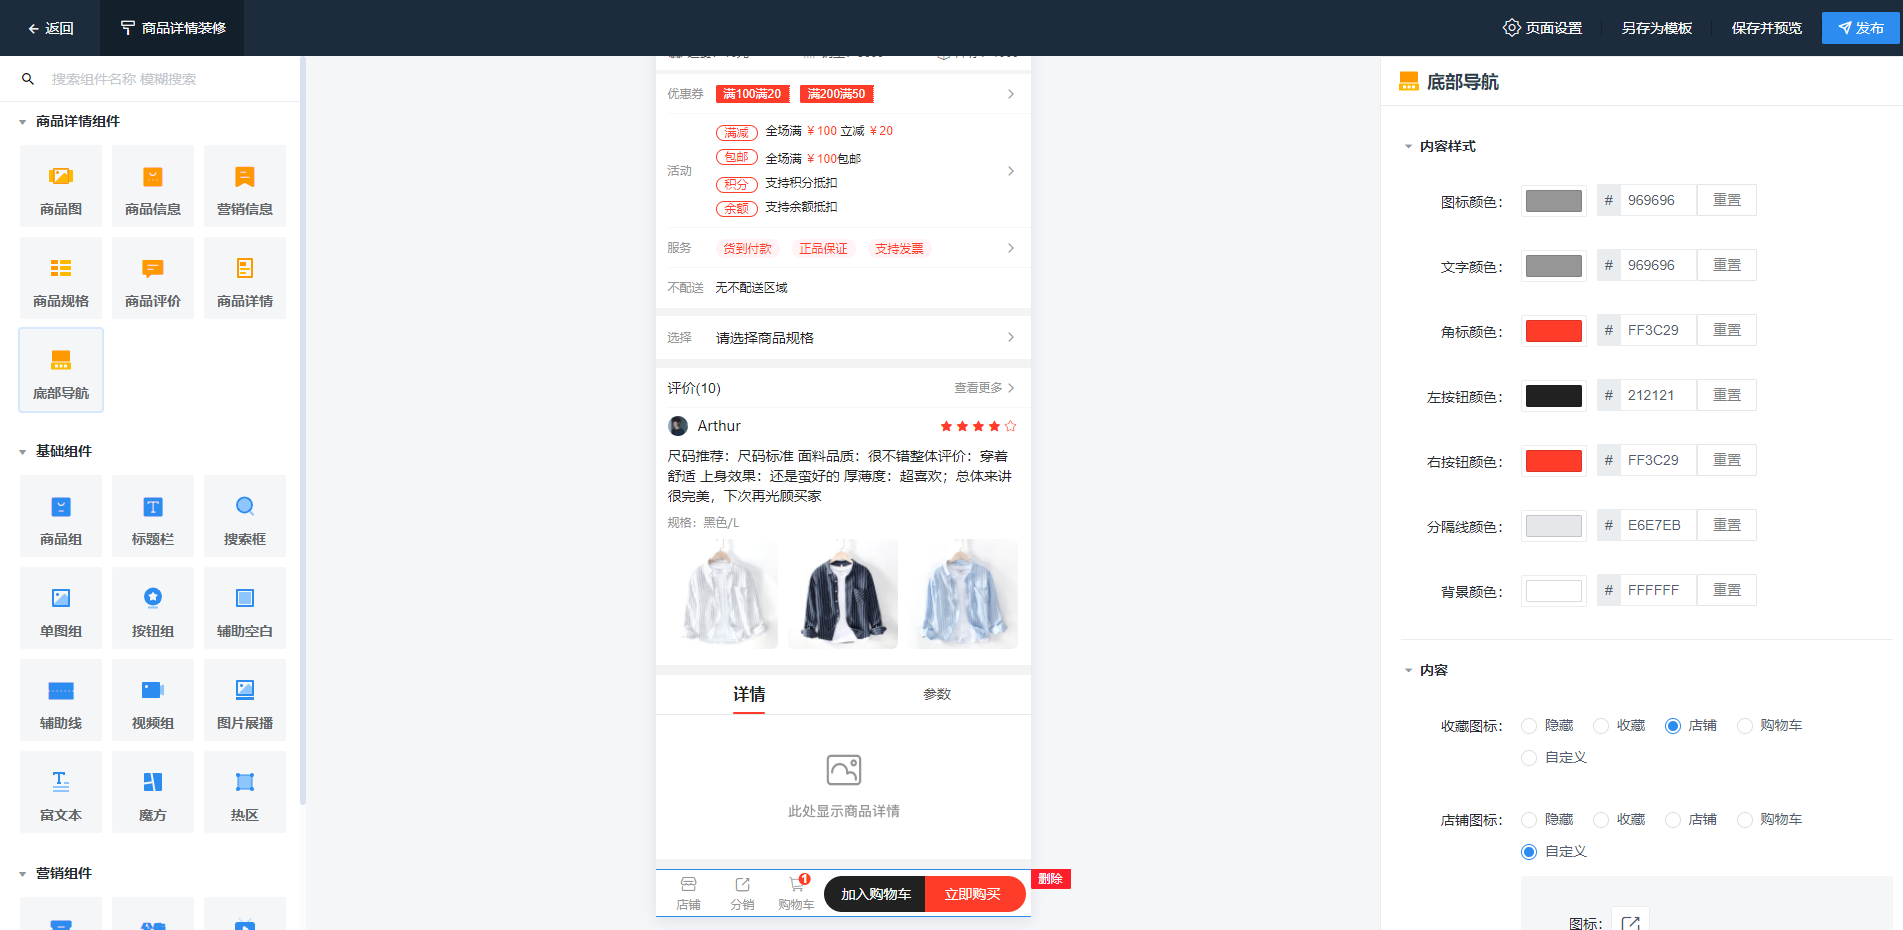Open the 角标颜色 color swatch

1554,331
